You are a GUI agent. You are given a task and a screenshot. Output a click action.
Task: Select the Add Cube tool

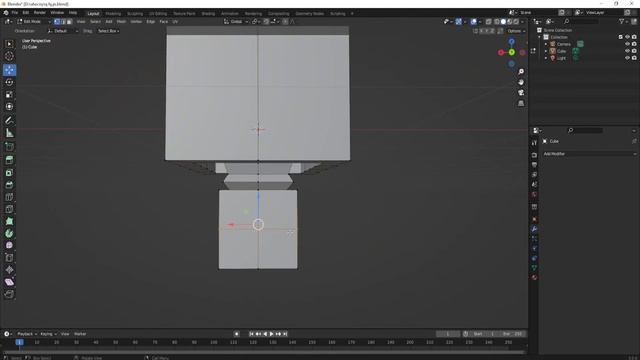[9, 147]
